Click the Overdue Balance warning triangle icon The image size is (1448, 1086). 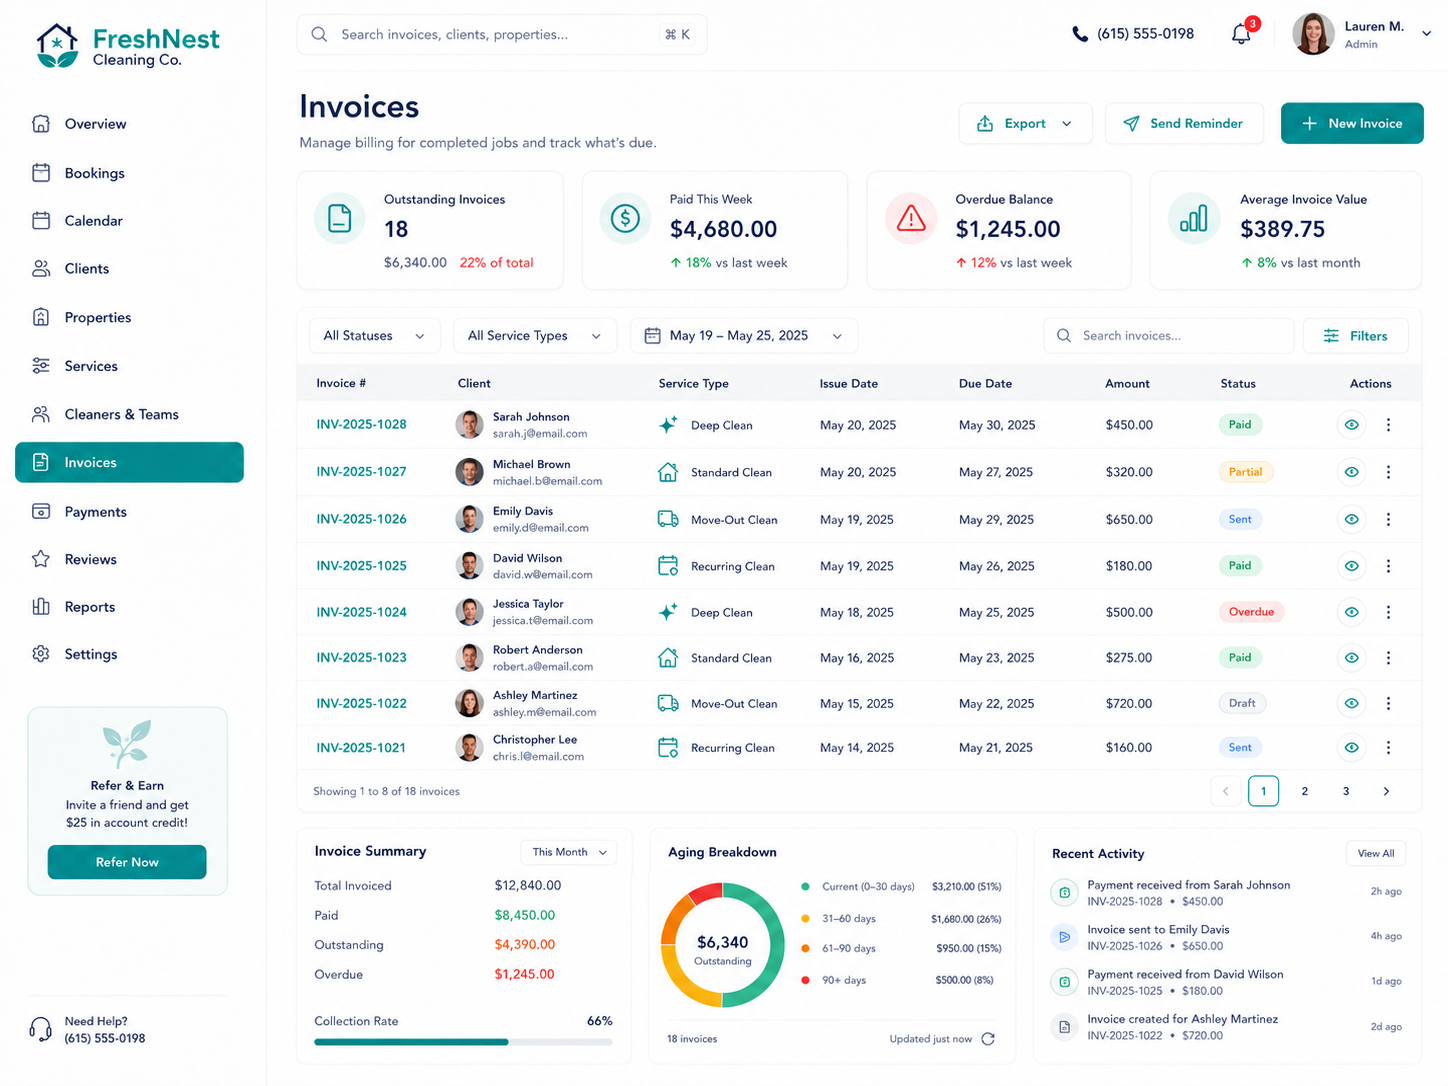pos(911,218)
